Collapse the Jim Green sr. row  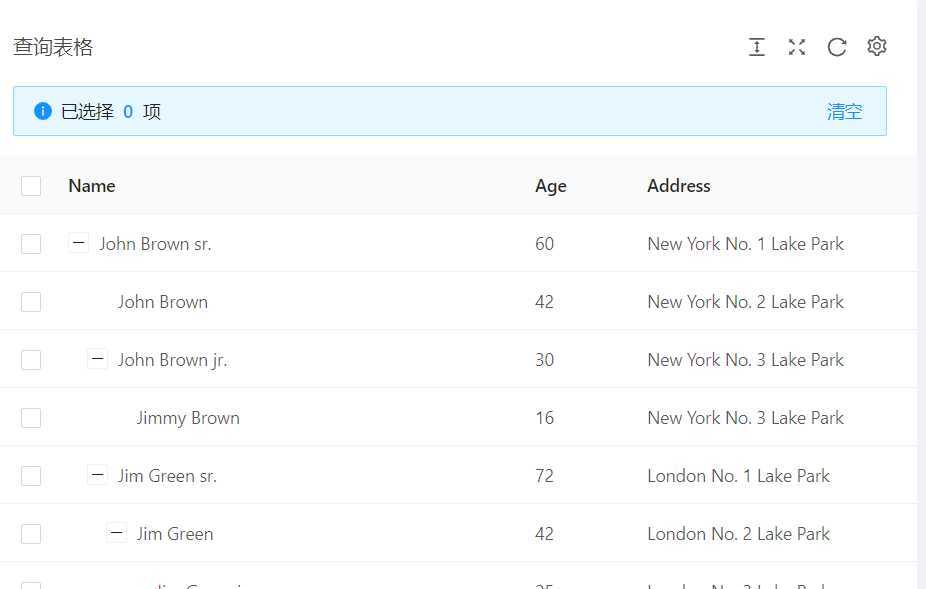[97, 475]
